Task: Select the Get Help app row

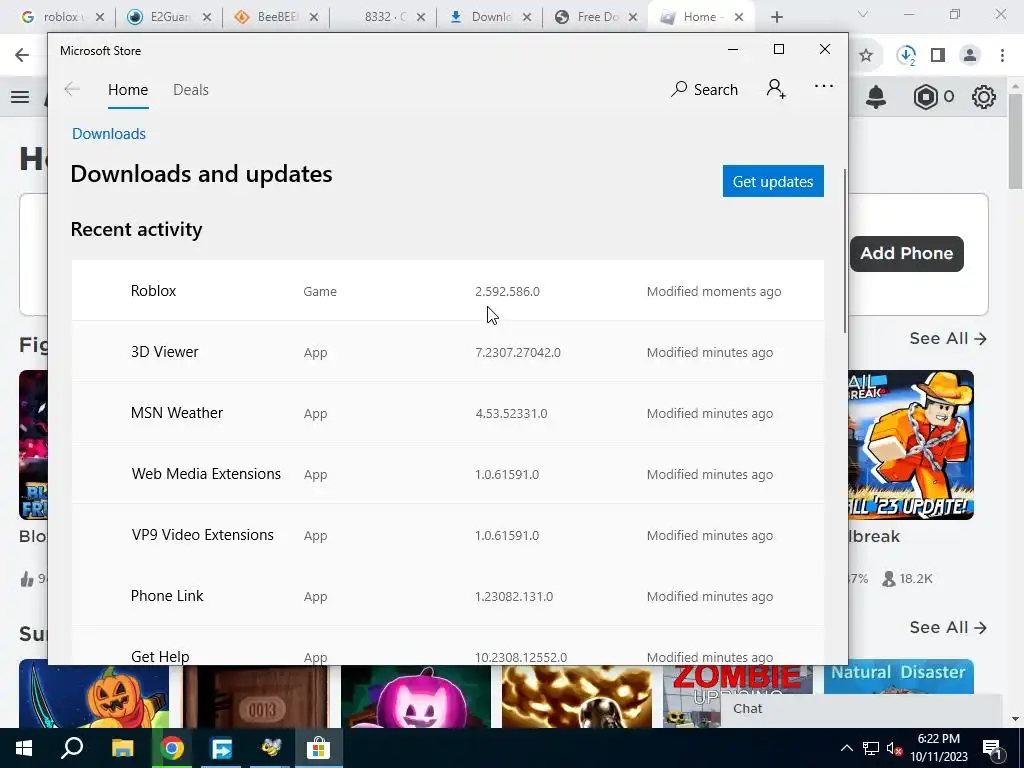Action: click(x=447, y=647)
